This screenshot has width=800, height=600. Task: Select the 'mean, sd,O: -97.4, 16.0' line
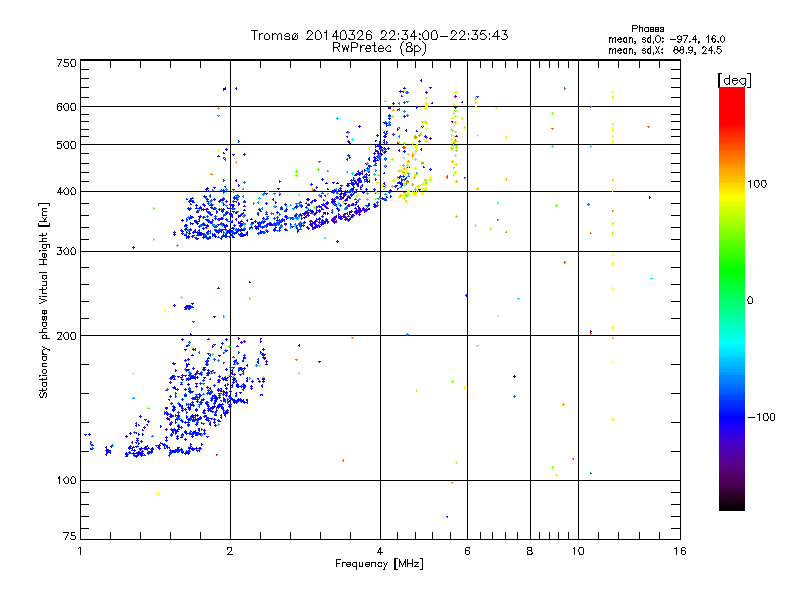666,39
